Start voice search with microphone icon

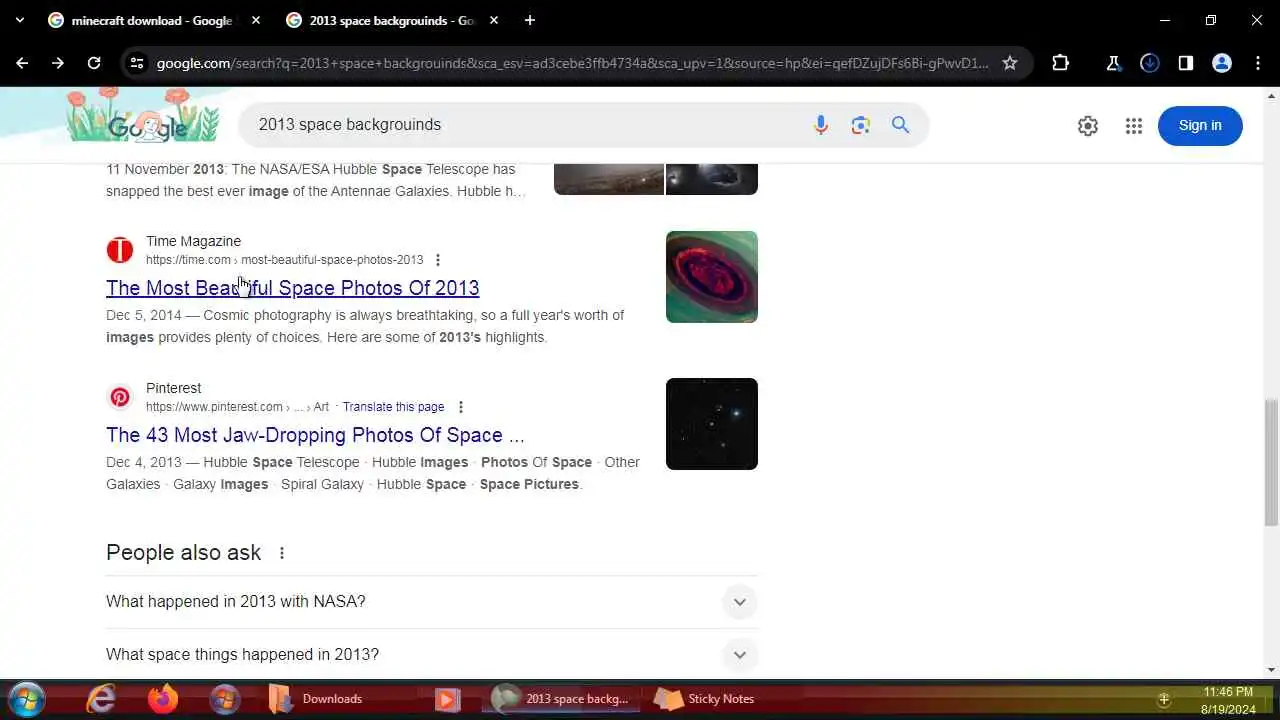(x=821, y=125)
